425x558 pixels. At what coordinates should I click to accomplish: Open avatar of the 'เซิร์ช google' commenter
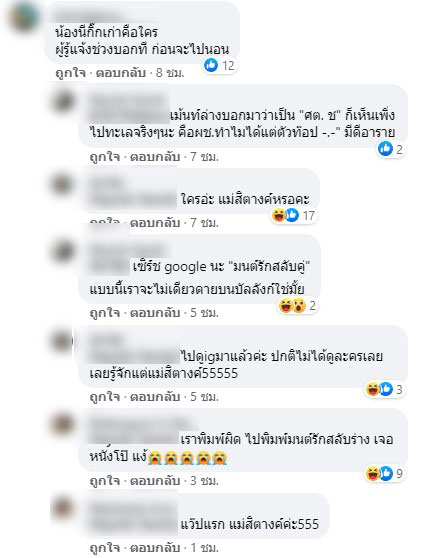point(62,252)
